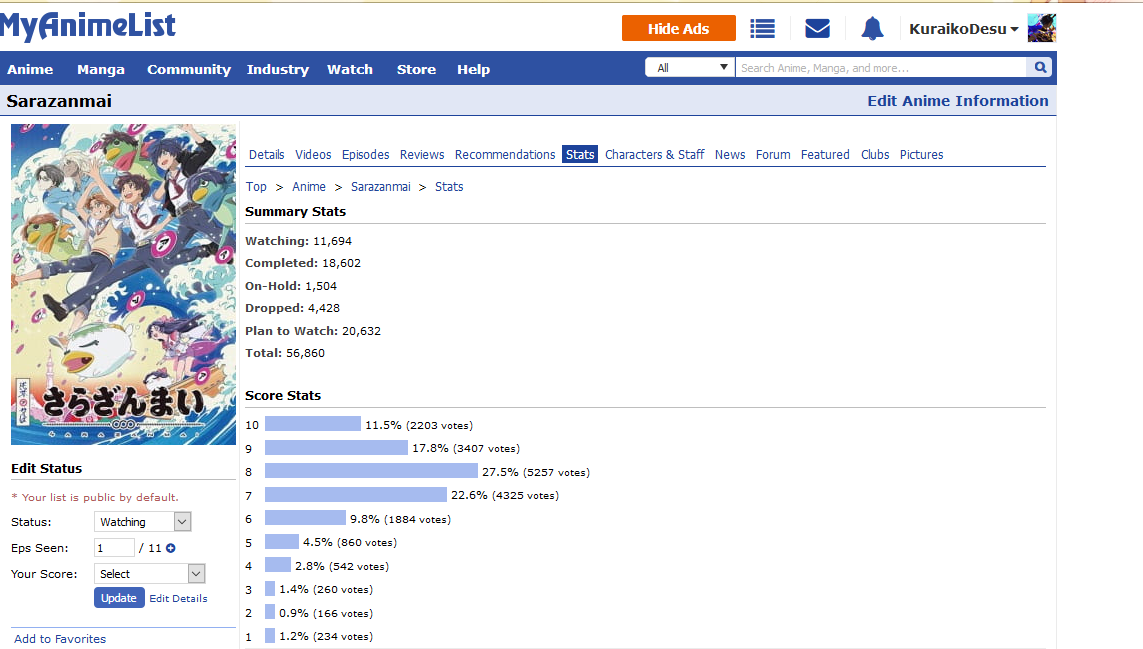The width and height of the screenshot is (1143, 649).
Task: Open the Your Score select dropdown
Action: click(149, 574)
